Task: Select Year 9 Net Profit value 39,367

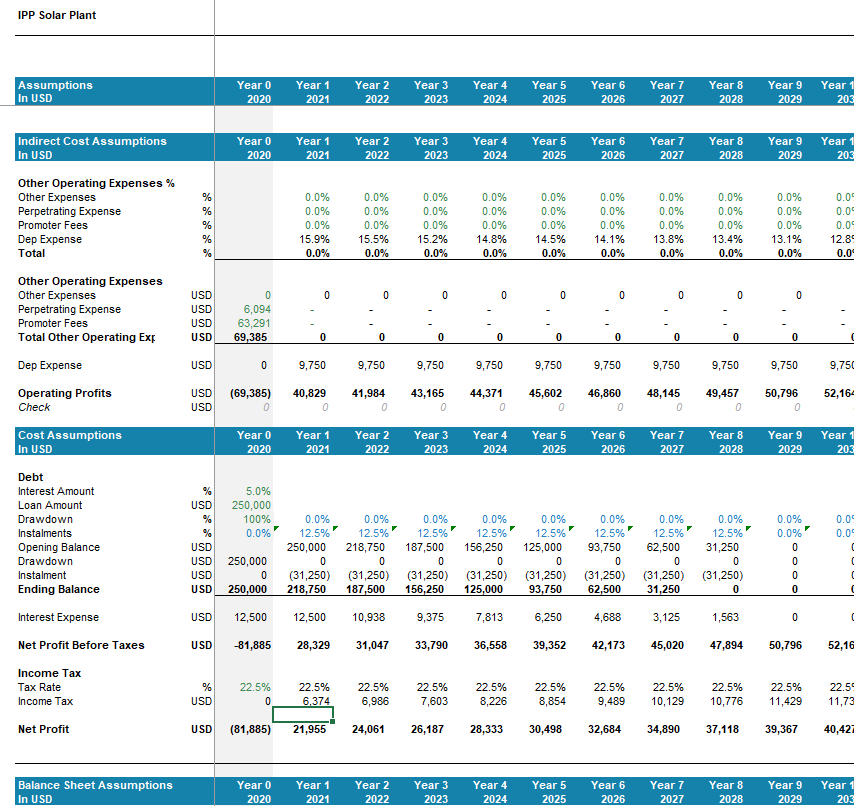Action: point(782,730)
